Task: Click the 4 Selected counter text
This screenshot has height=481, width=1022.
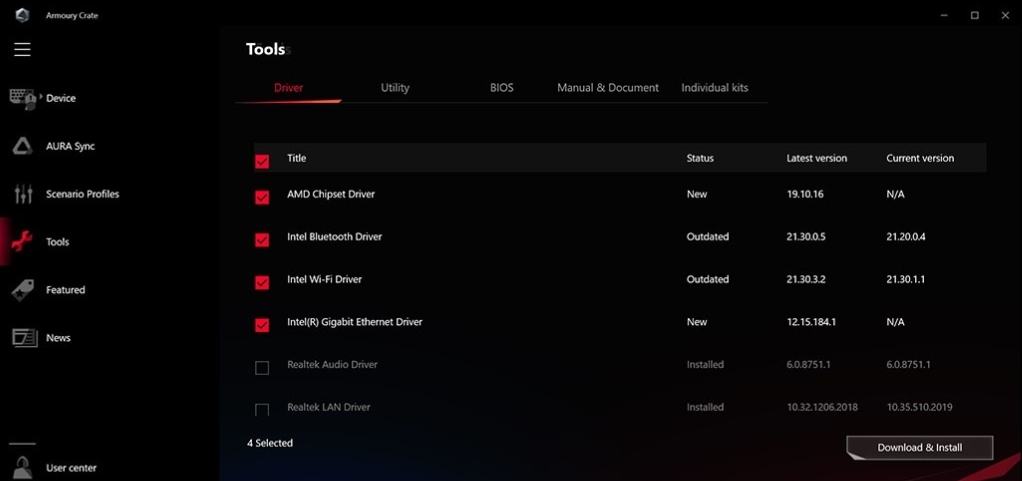Action: pyautogui.click(x=270, y=443)
